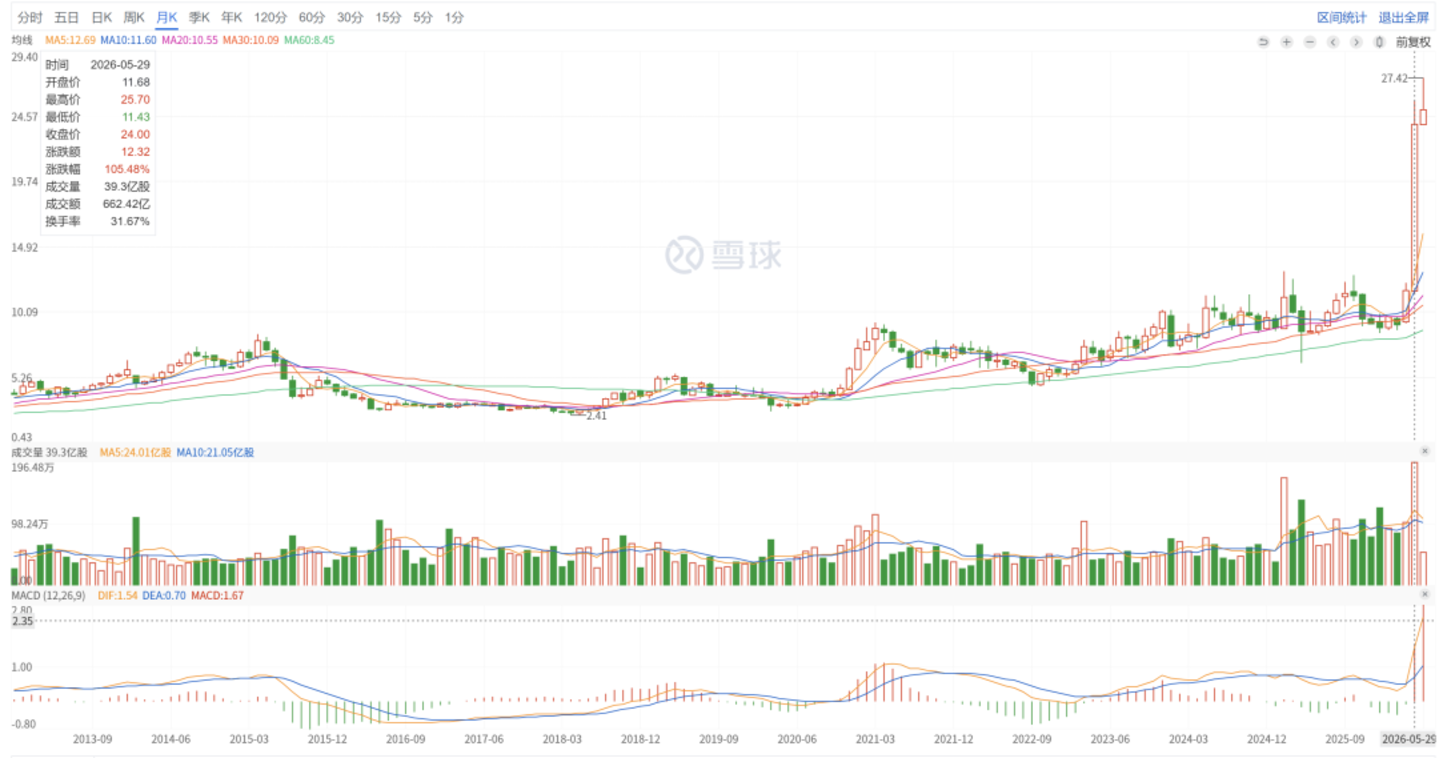The height and width of the screenshot is (758, 1439).
Task: Click the reset chart arrow icon
Action: (x=1263, y=41)
